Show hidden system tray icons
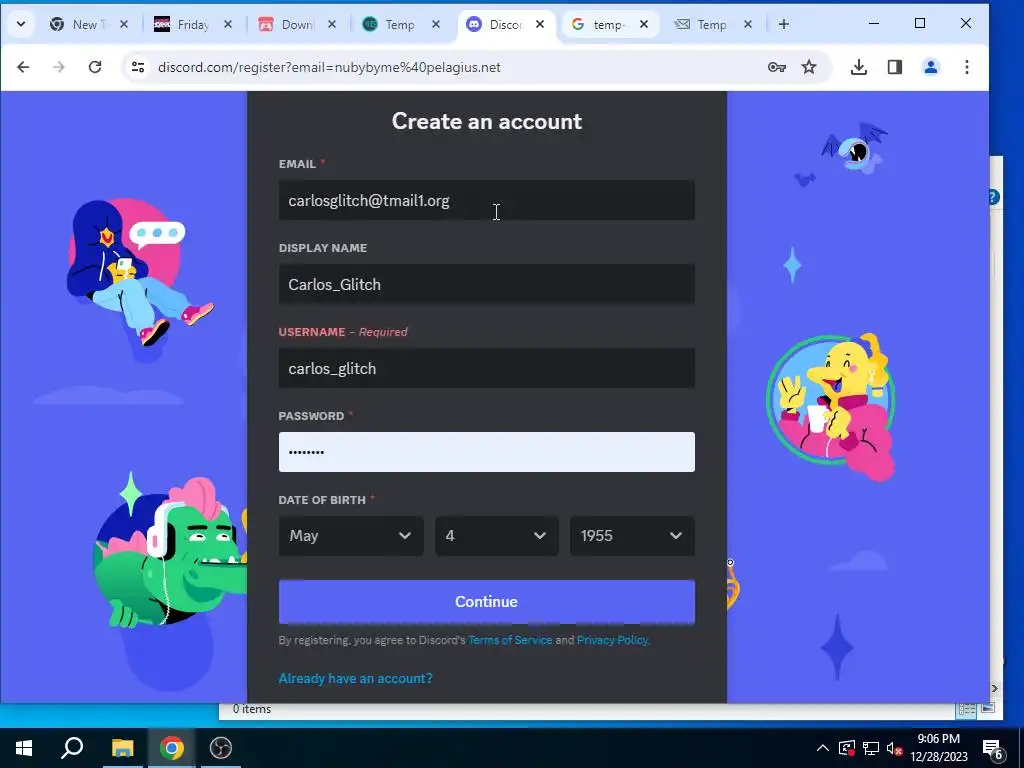This screenshot has height=768, width=1024. point(823,748)
